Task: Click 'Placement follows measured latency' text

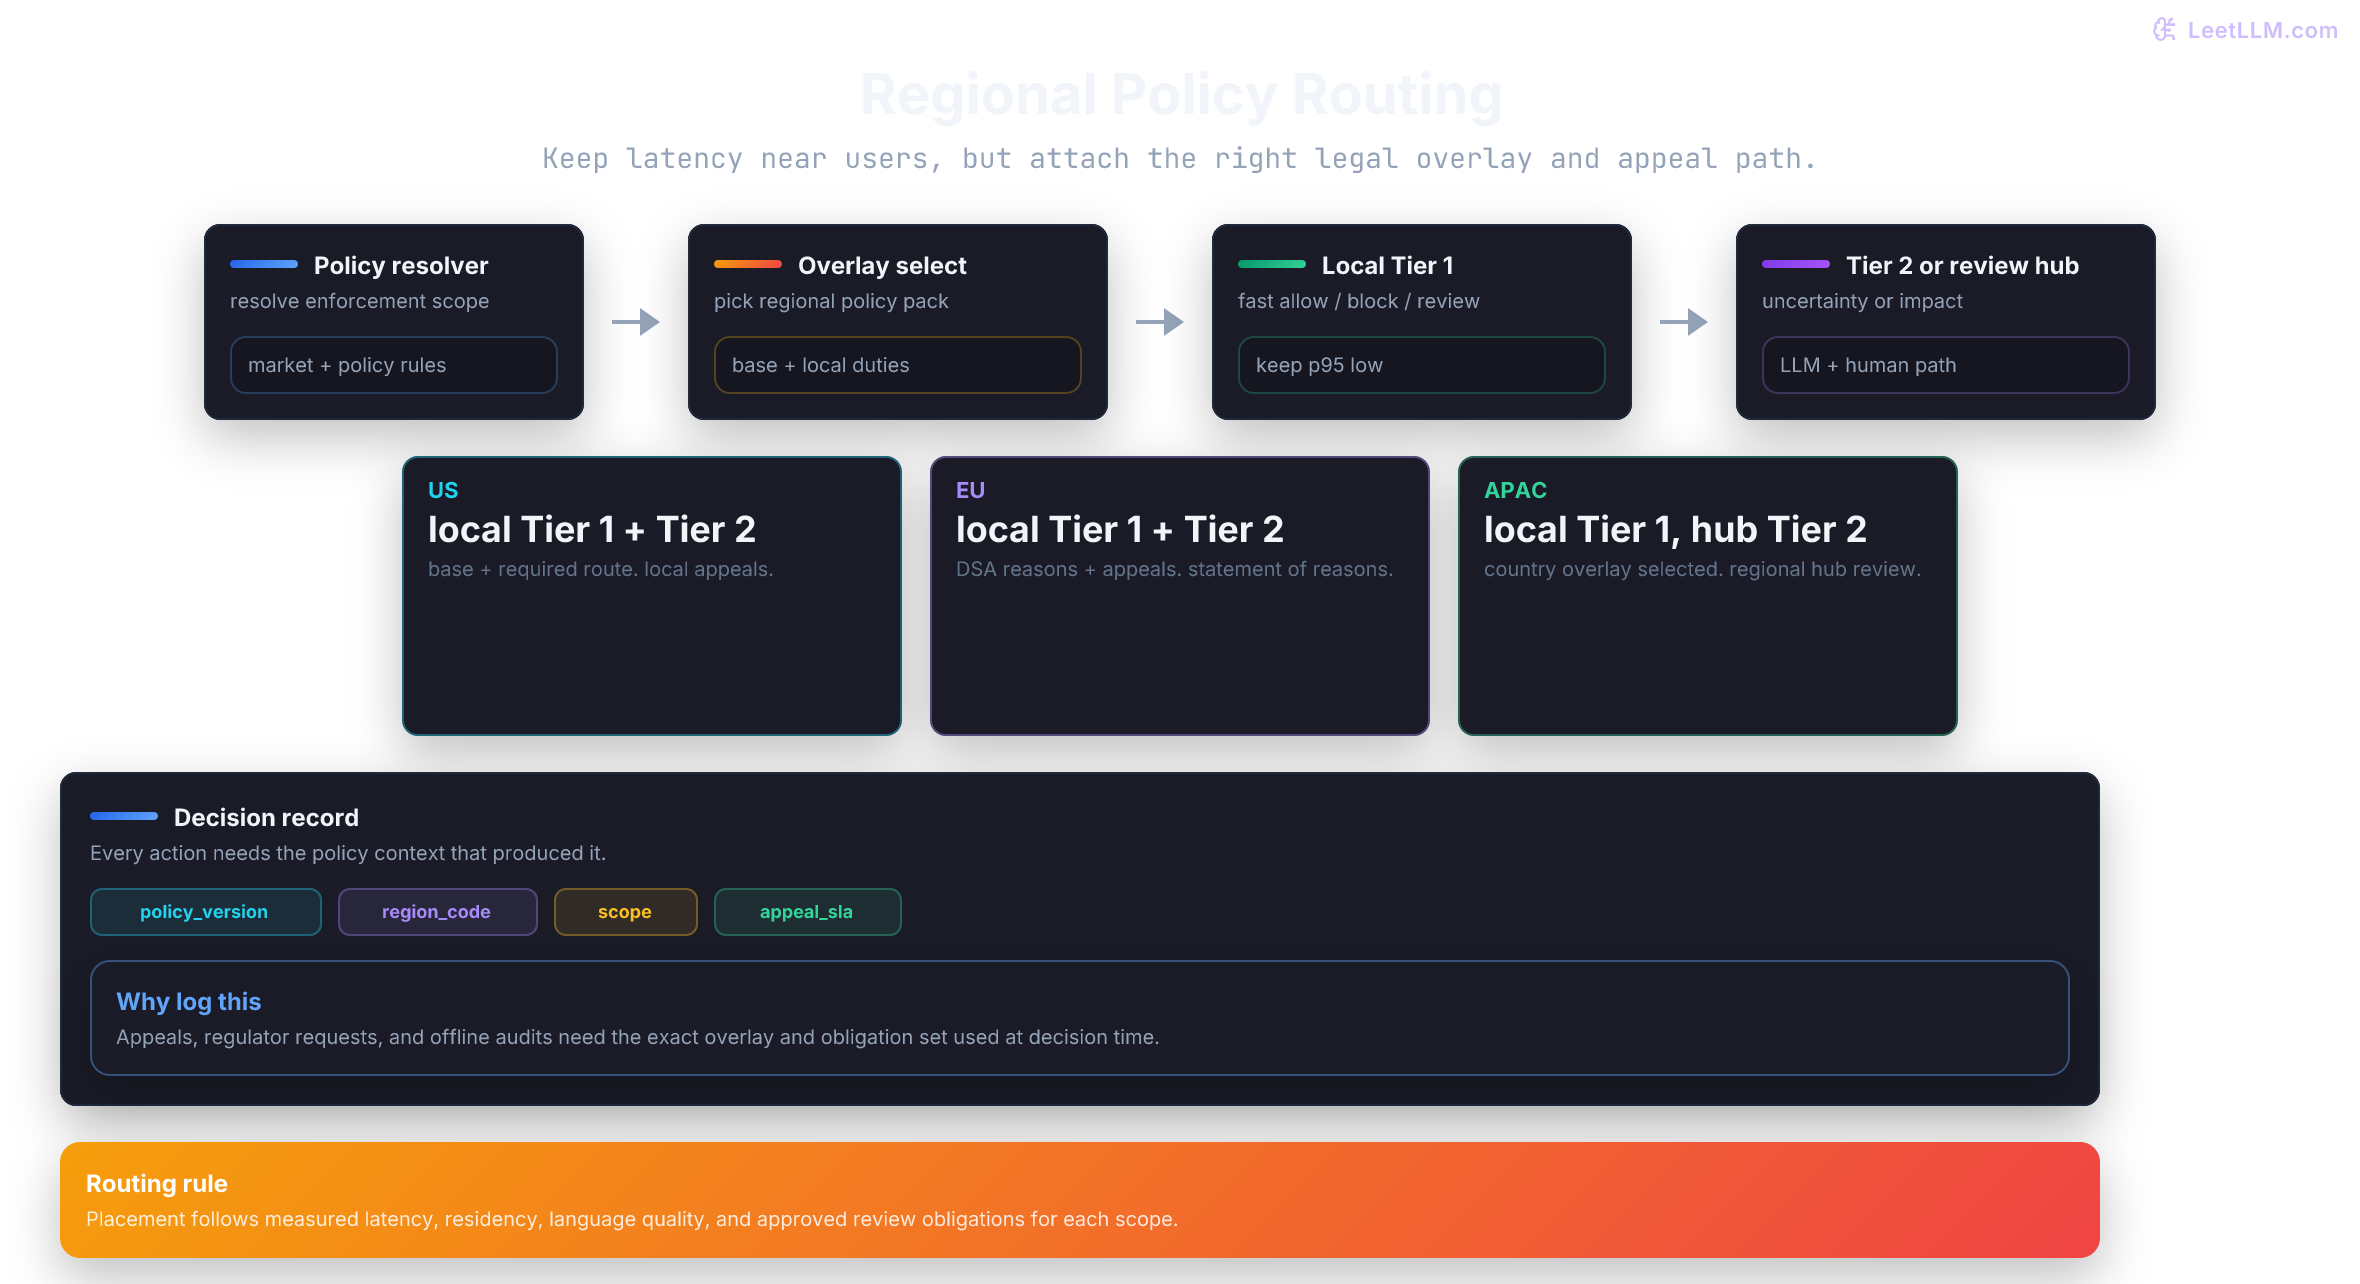Action: pos(632,1219)
